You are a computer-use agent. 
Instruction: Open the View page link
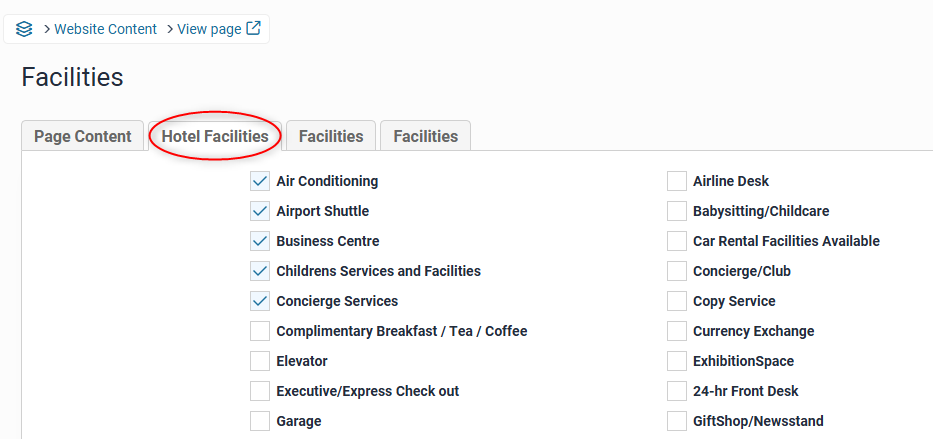point(209,29)
